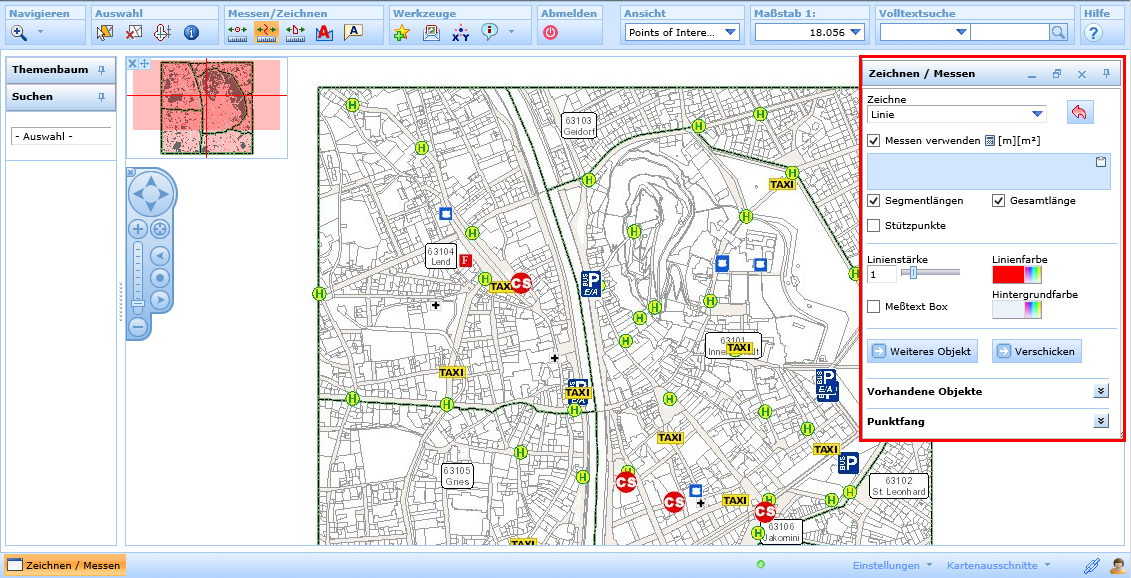Click the zoom-in plus on the map control
Image resolution: width=1131 pixels, height=578 pixels.
[138, 230]
